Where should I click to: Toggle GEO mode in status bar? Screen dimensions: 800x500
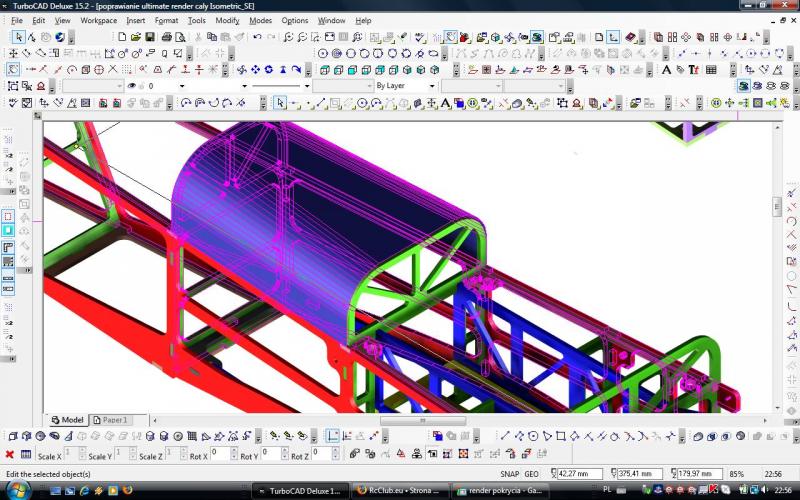pyautogui.click(x=531, y=474)
